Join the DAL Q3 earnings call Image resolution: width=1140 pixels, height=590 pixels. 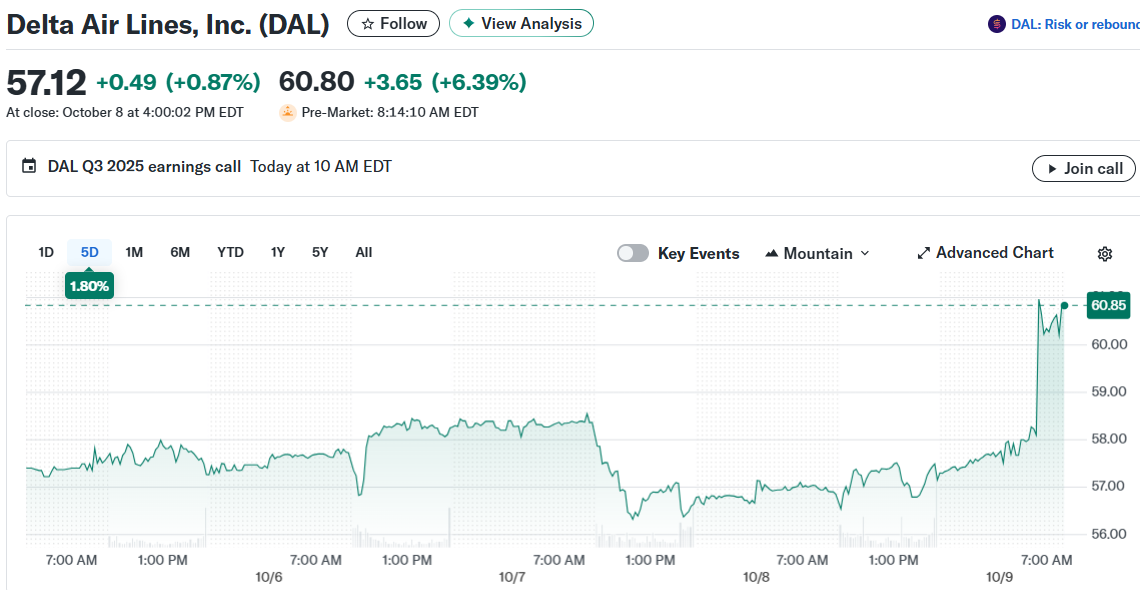[x=1083, y=169]
